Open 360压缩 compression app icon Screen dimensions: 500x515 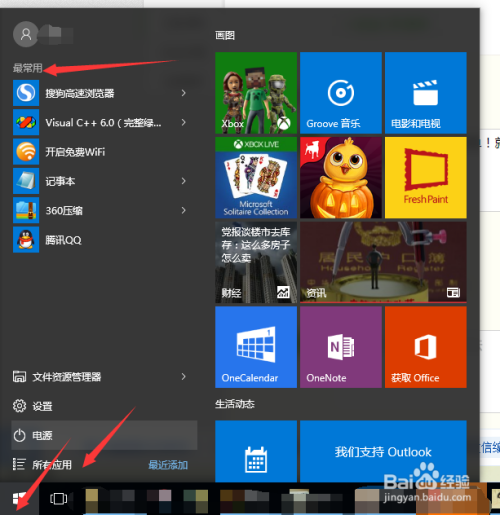(26, 210)
